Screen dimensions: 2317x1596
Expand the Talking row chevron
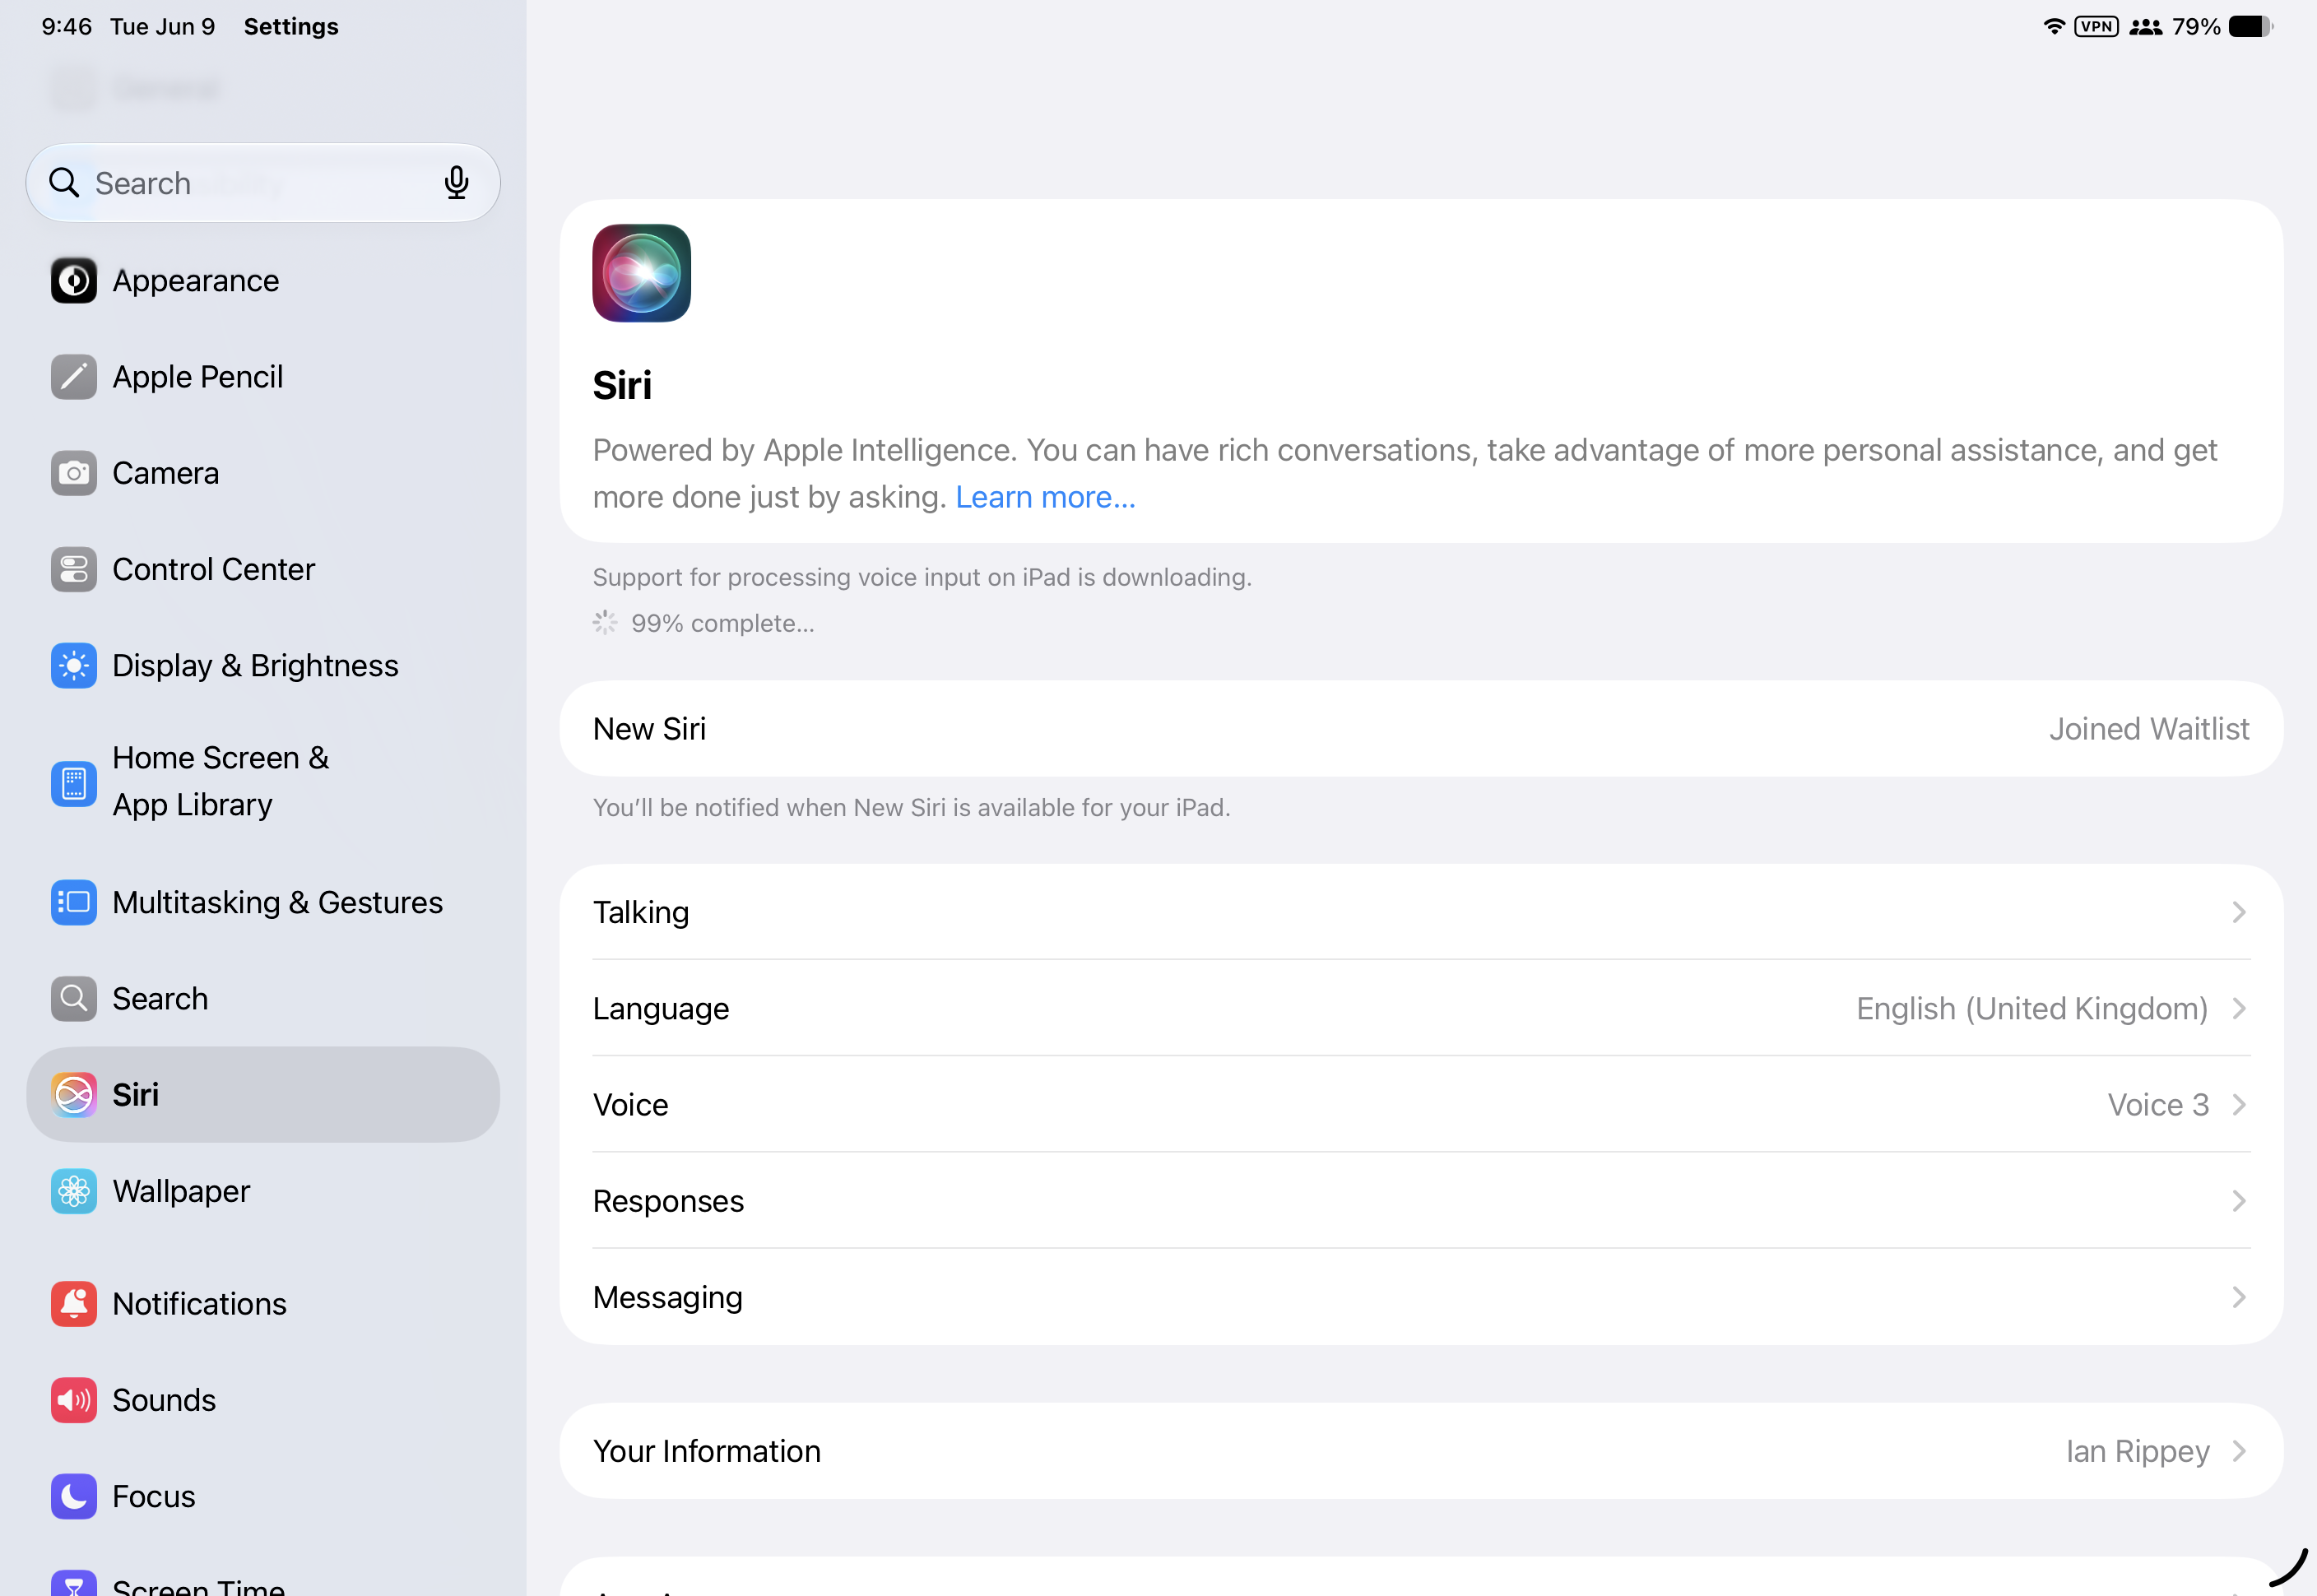(2239, 912)
